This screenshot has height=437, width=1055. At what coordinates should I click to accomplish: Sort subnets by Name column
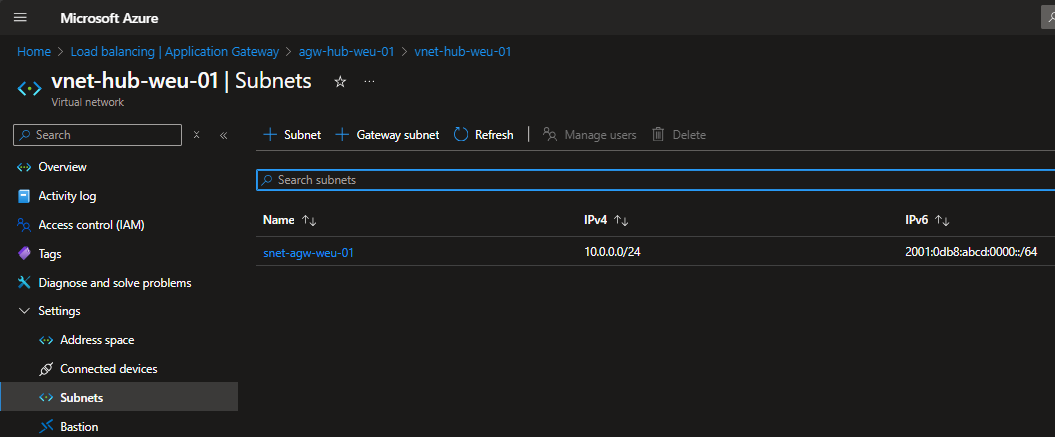tap(308, 220)
